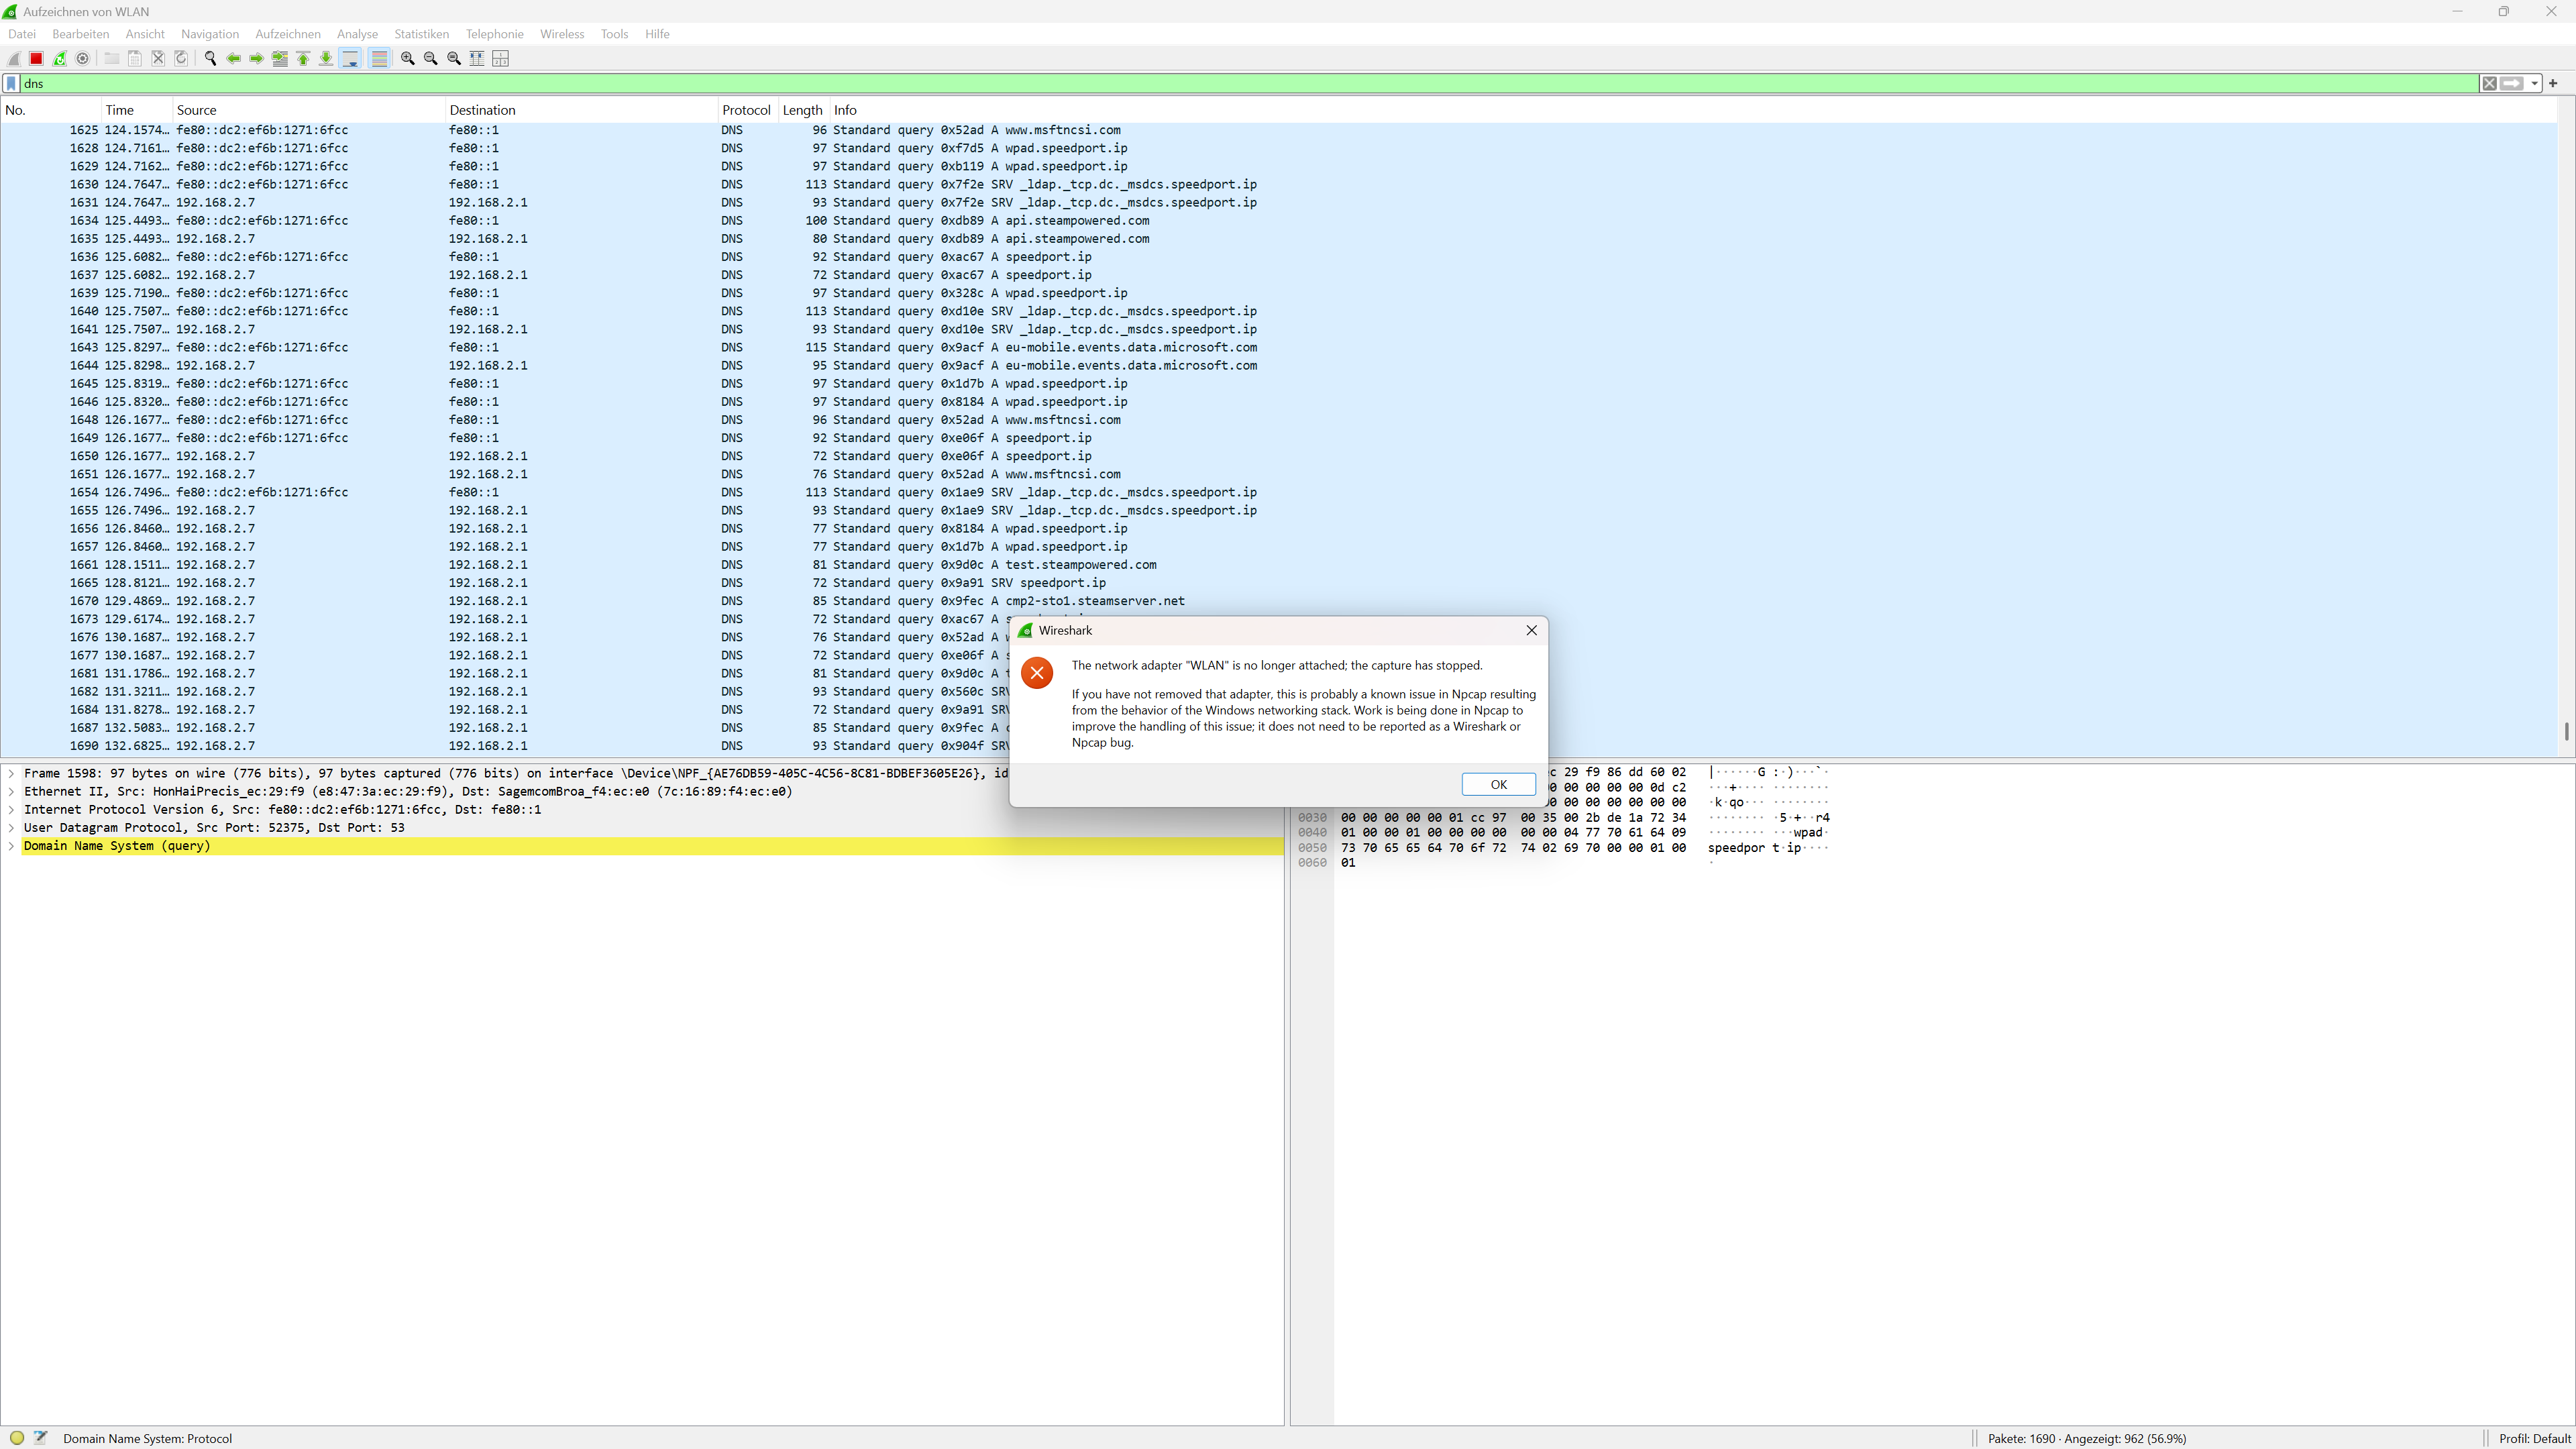Open display filter history dropdown arrow
The image size is (2576, 1449).
tap(2535, 84)
